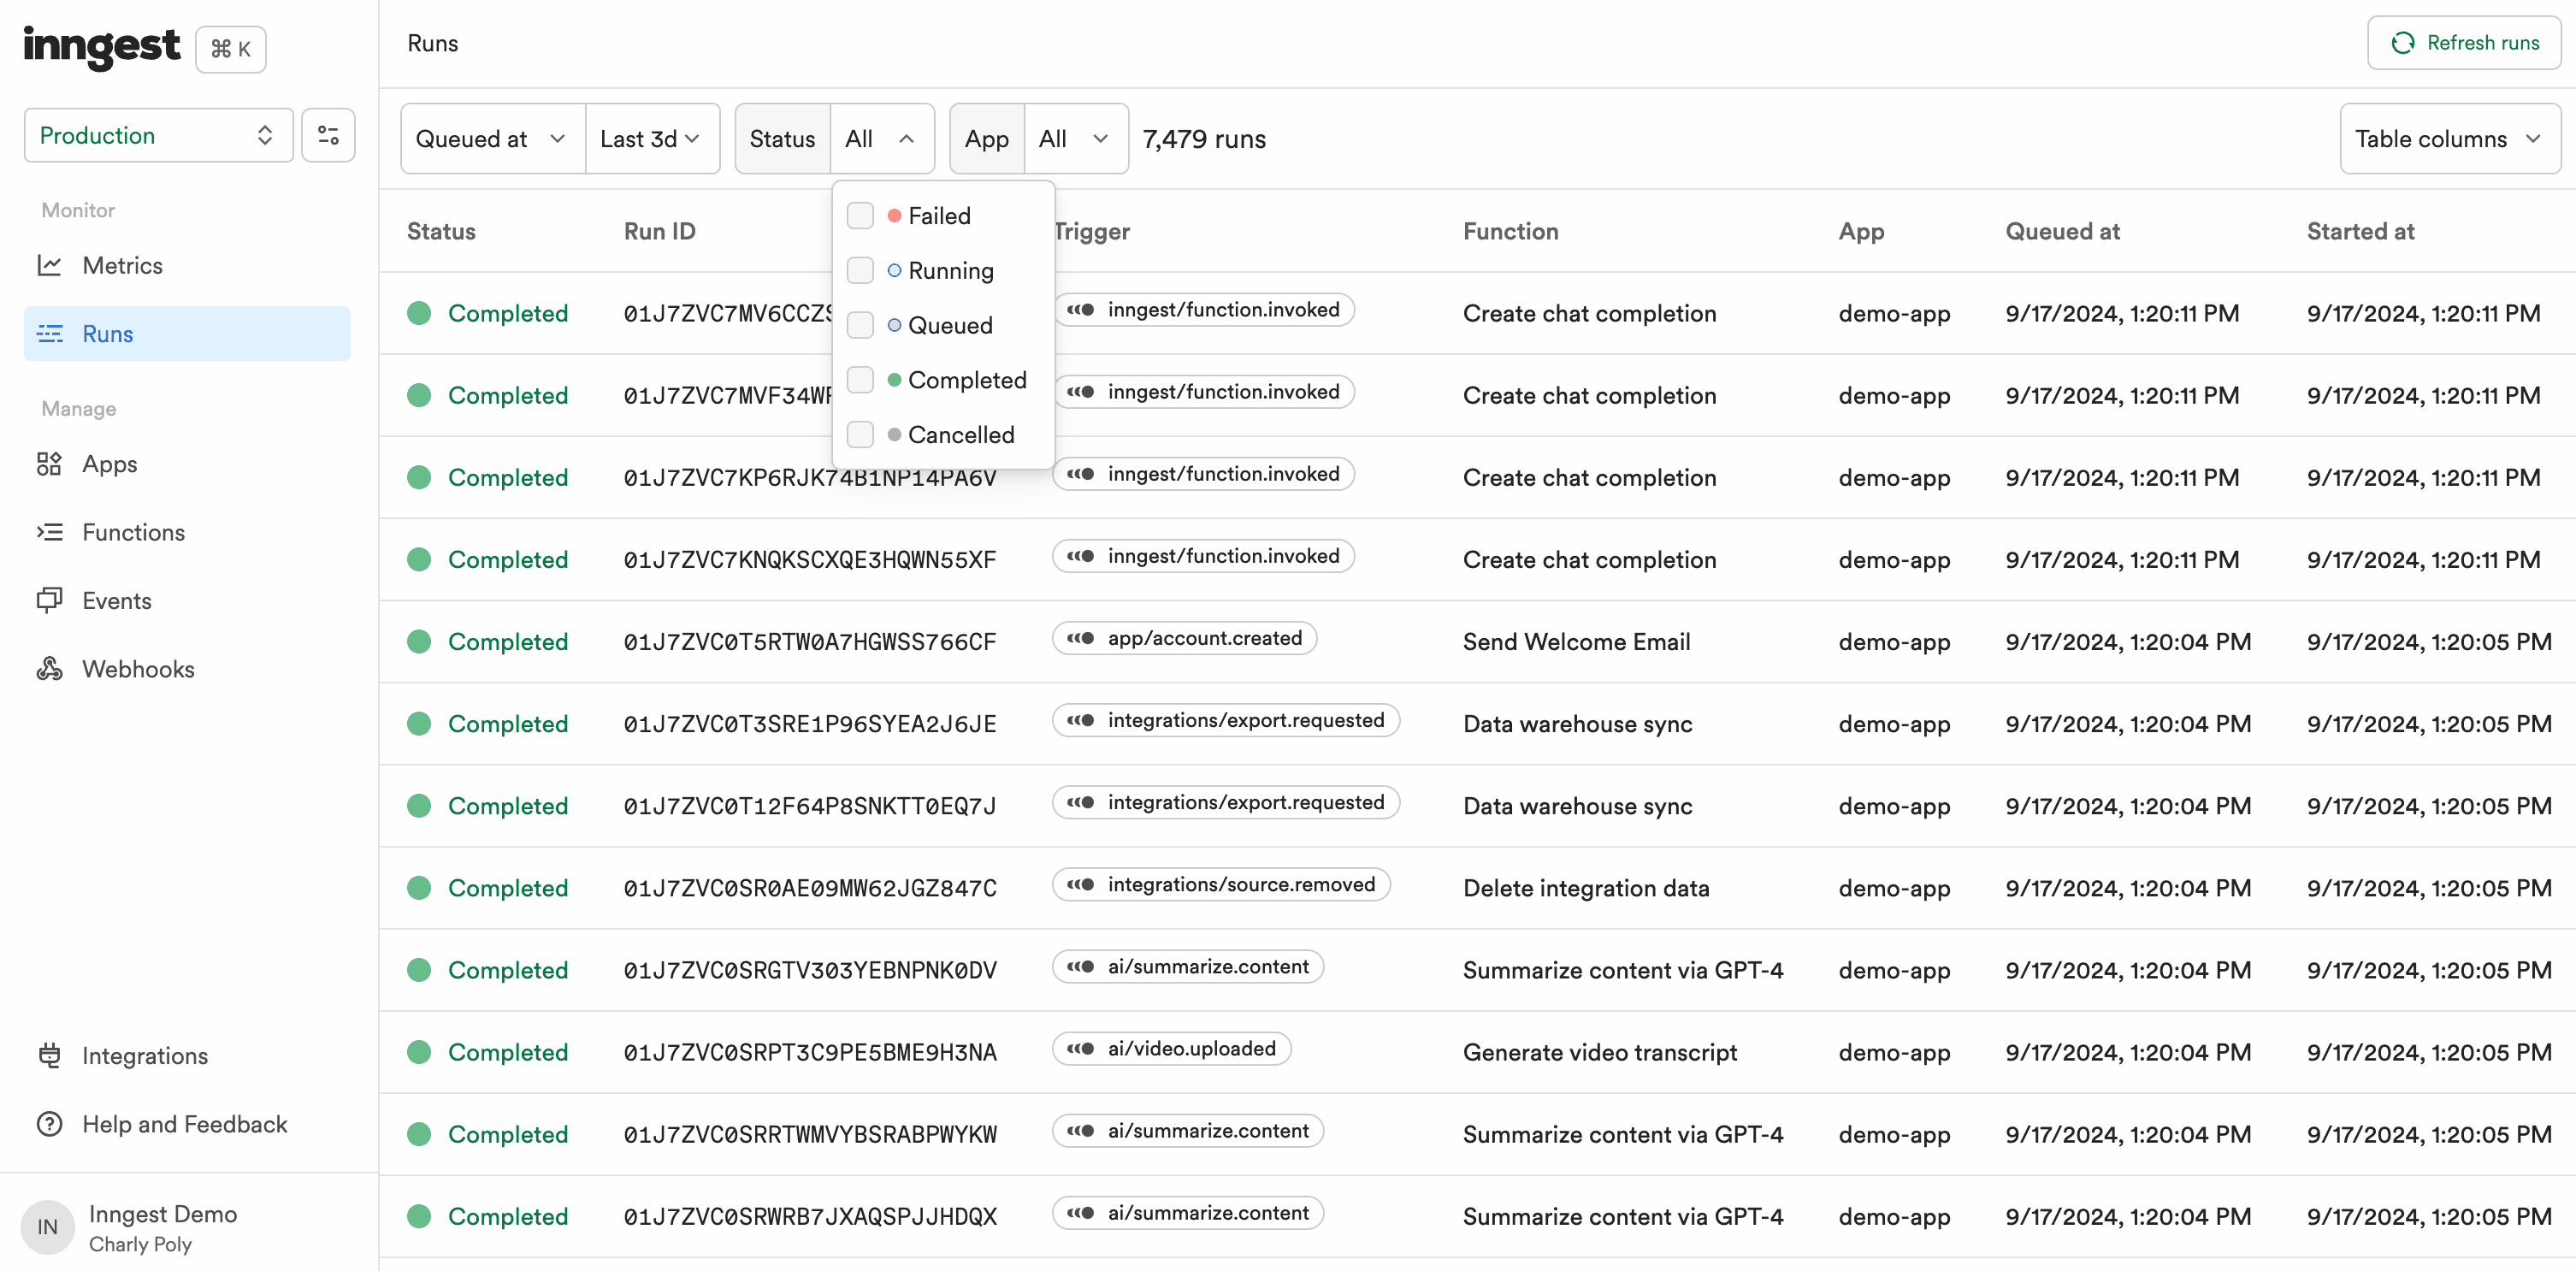Toggle the Failed status checkbox
Screen dimensions: 2576x1271
(860, 216)
